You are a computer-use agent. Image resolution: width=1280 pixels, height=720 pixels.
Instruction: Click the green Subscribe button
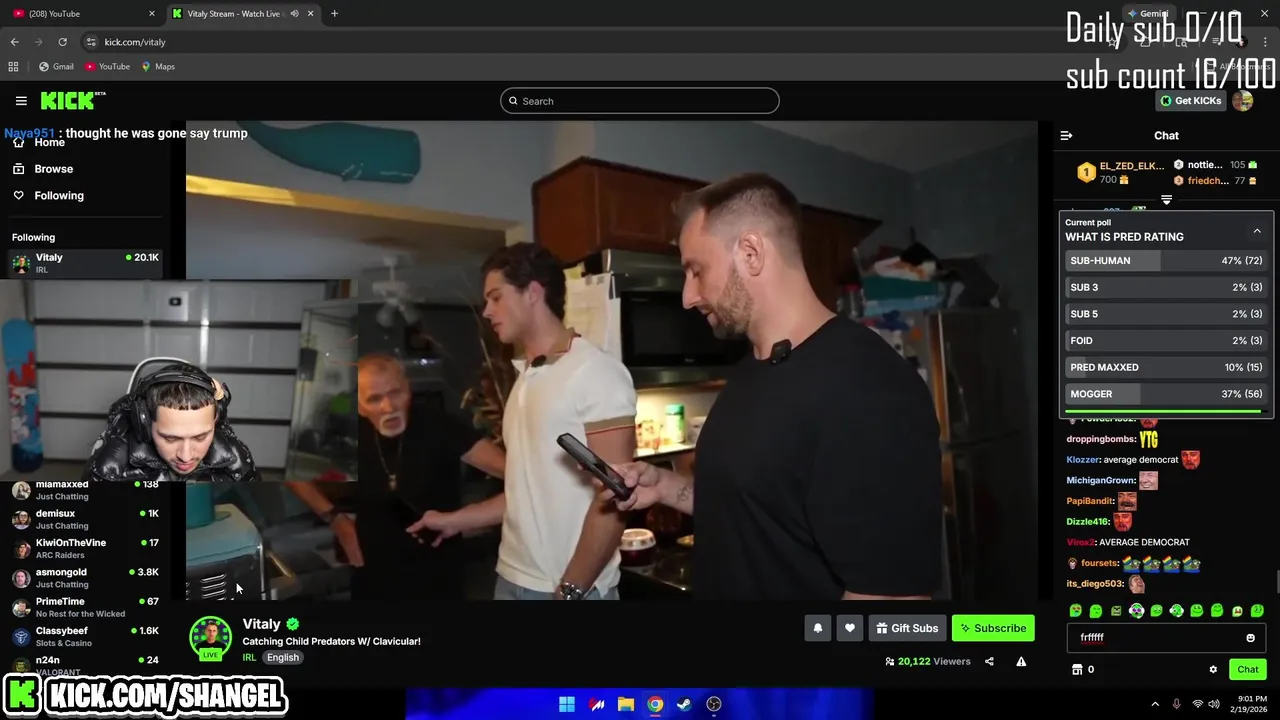click(x=993, y=628)
